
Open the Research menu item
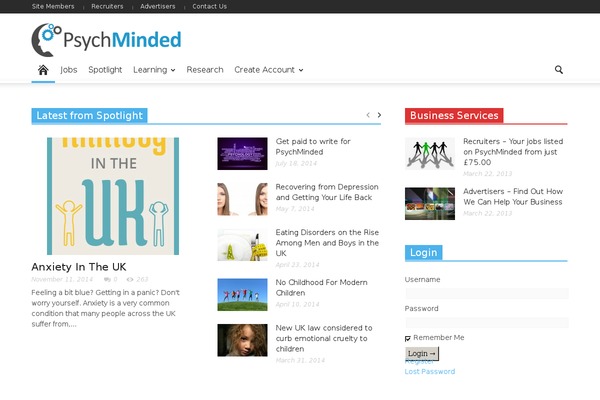point(205,70)
